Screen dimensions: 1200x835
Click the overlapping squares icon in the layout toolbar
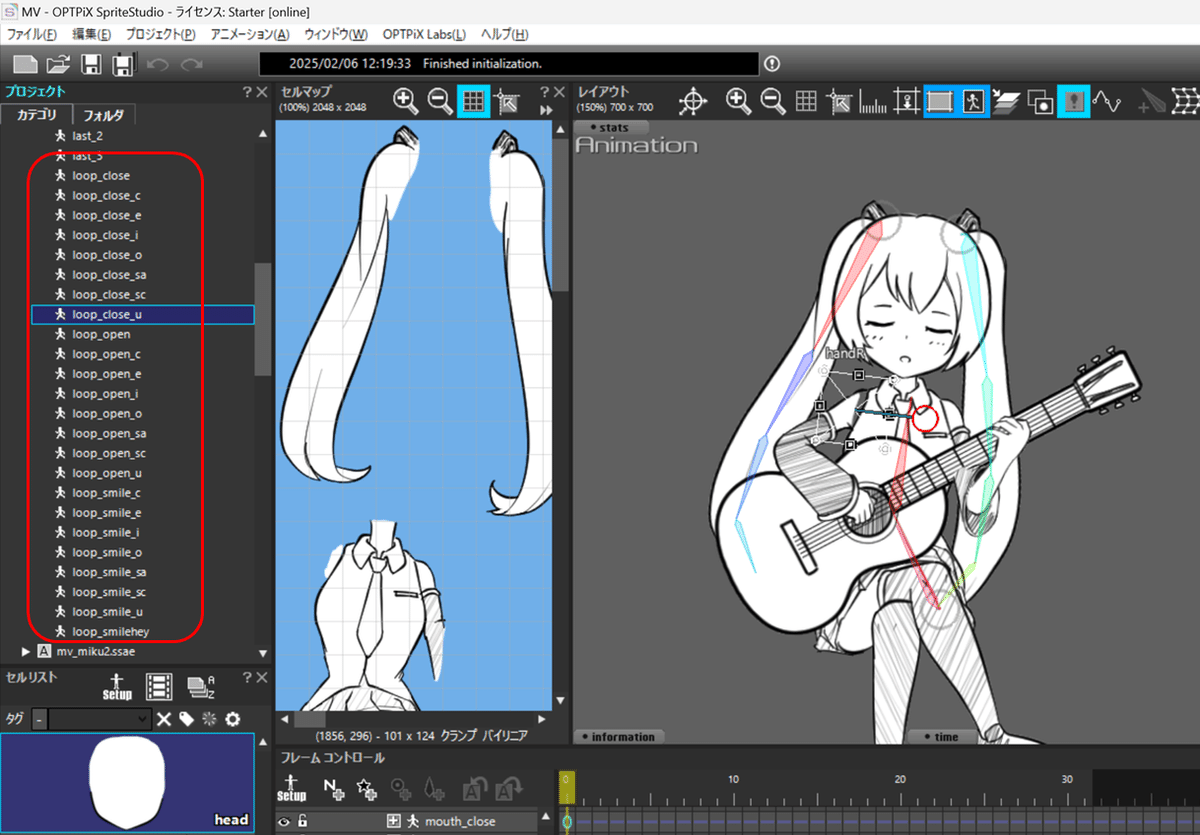point(1040,101)
